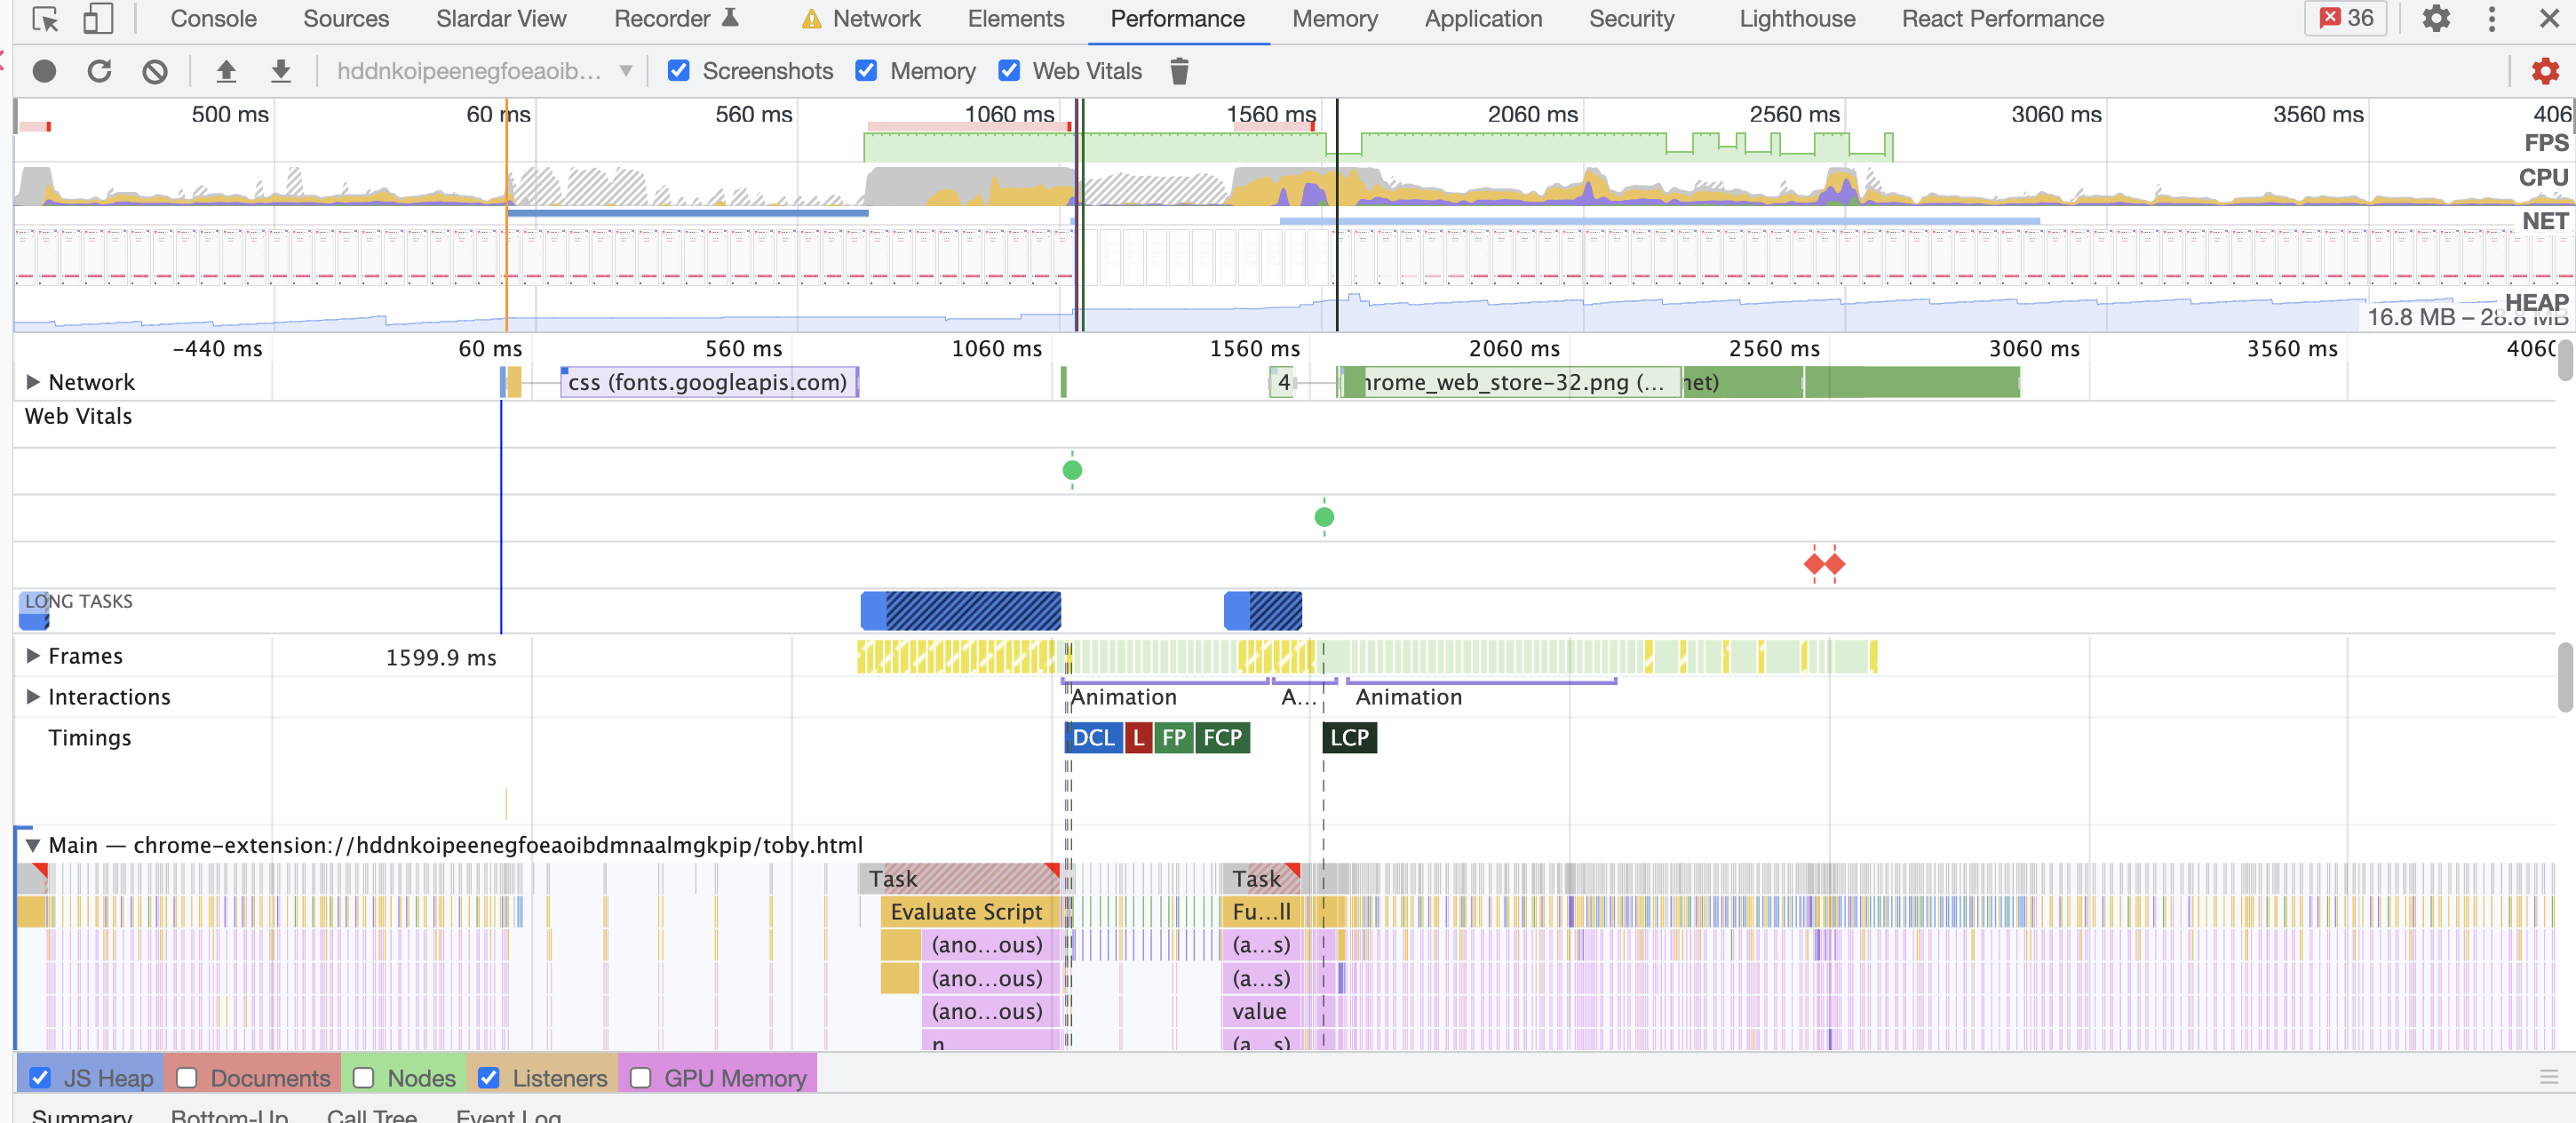Screen dimensions: 2576x1123
Task: Click the reload and profile icon
Action: point(99,71)
